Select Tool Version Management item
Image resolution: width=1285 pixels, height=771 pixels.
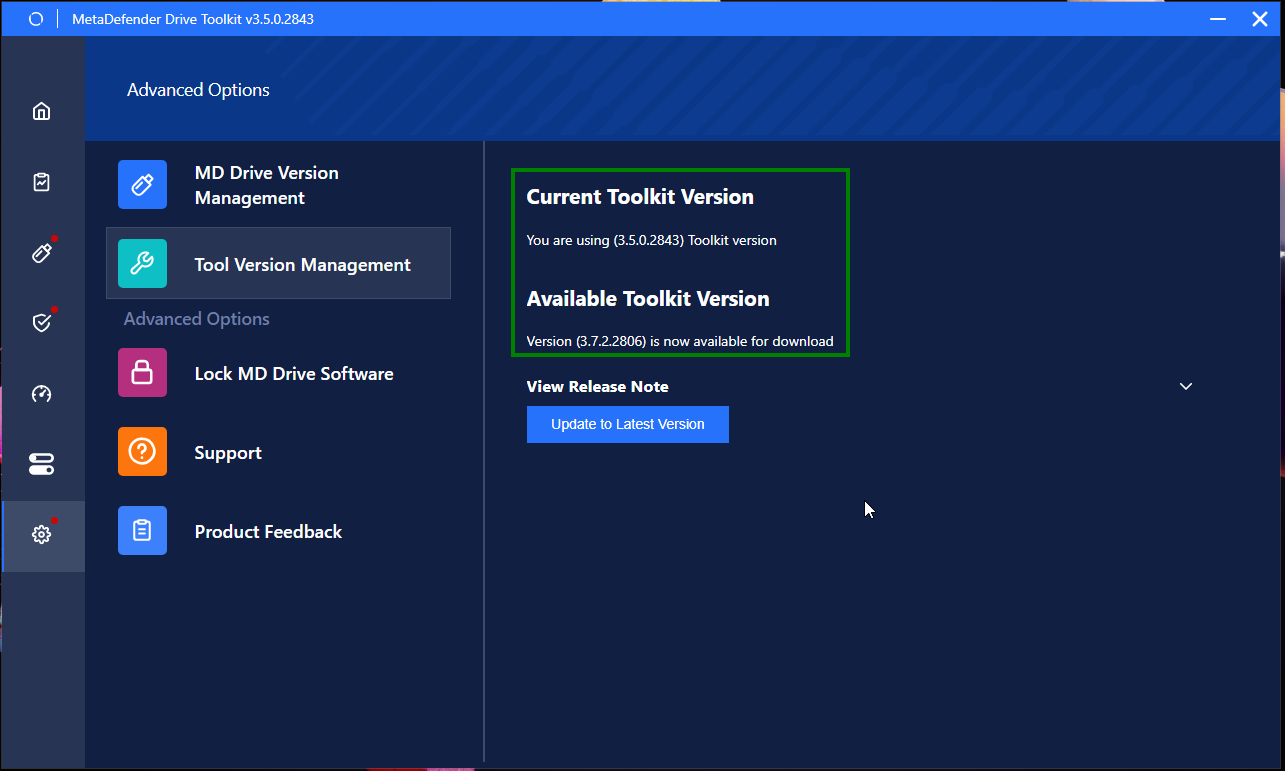tap(278, 264)
